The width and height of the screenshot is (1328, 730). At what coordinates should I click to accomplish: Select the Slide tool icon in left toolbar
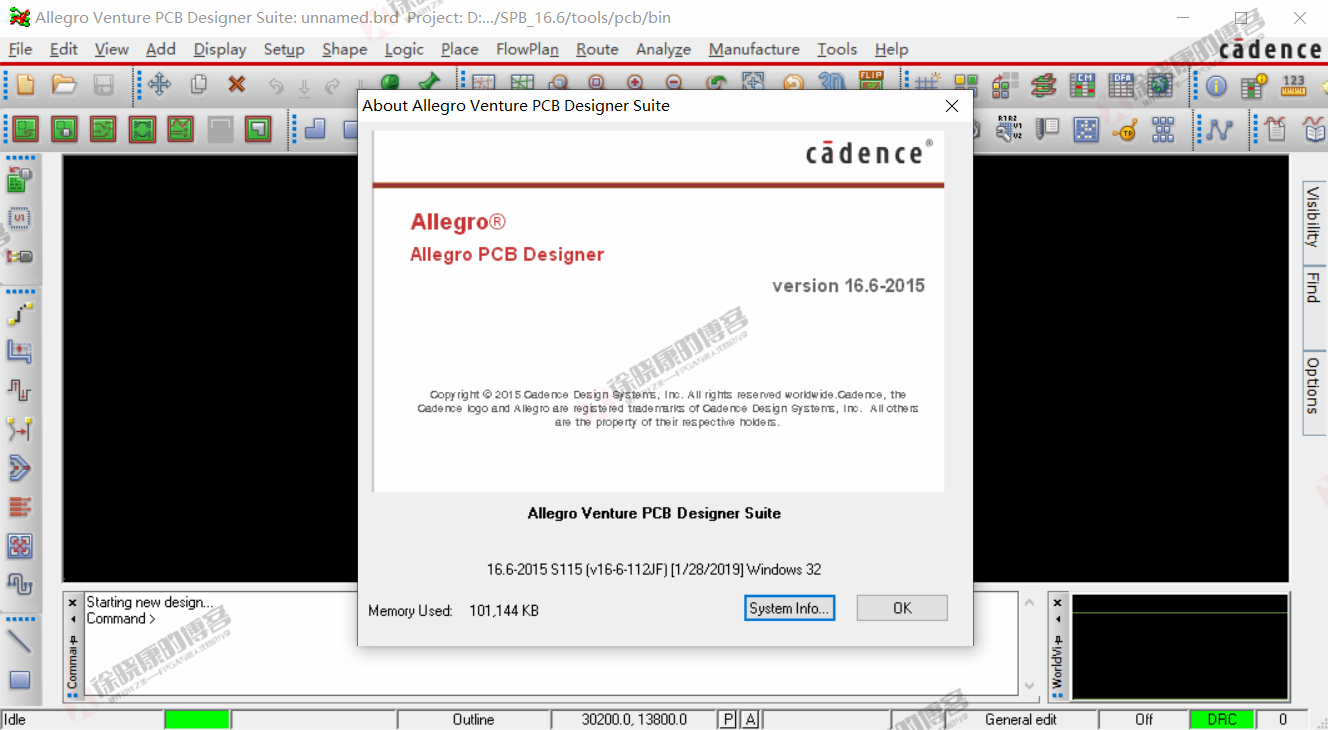[20, 351]
